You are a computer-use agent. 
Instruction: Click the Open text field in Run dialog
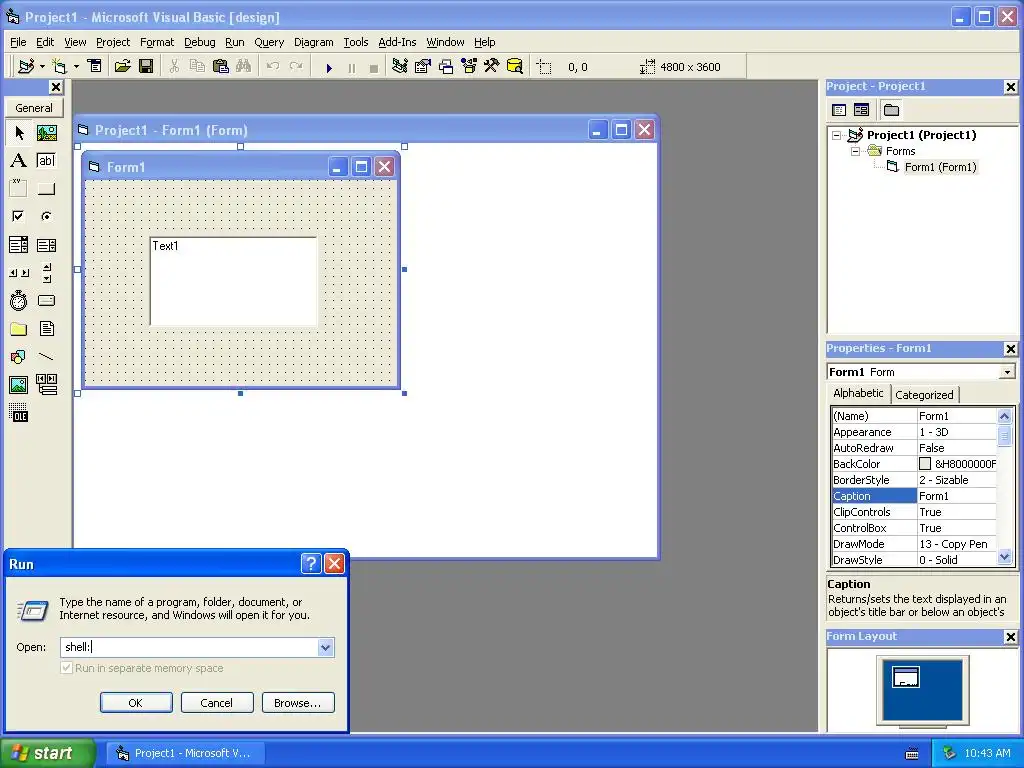tap(189, 647)
